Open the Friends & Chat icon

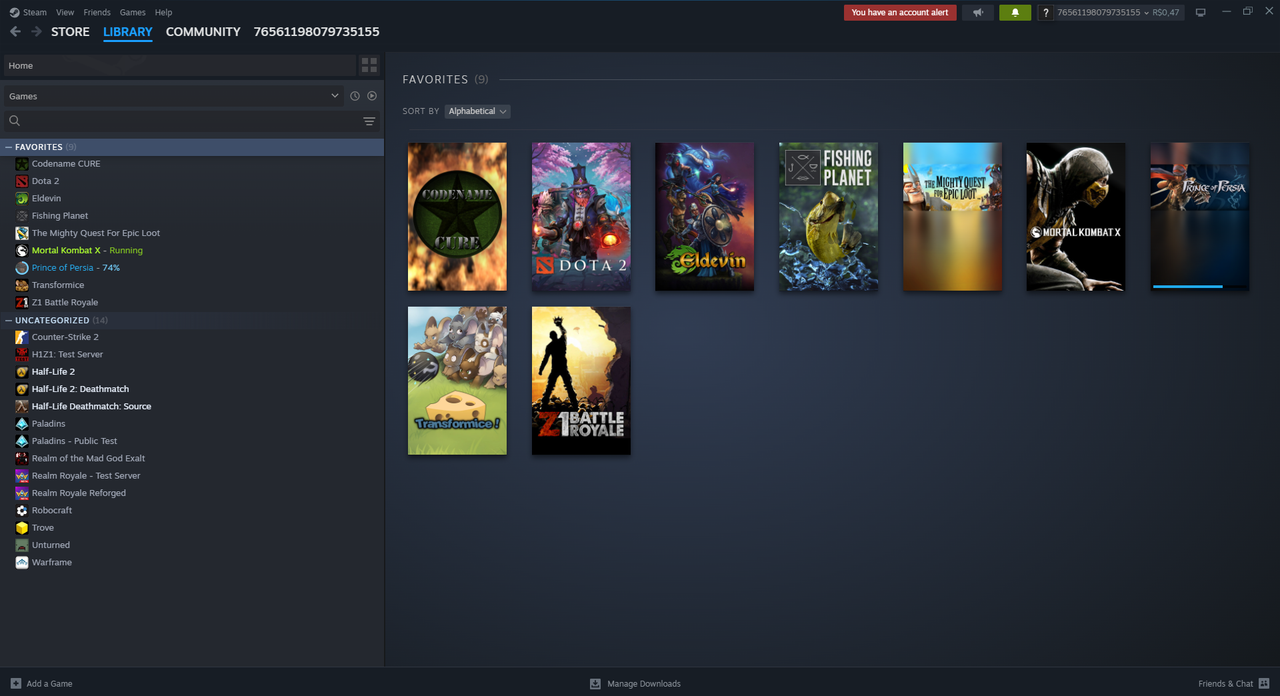1264,684
